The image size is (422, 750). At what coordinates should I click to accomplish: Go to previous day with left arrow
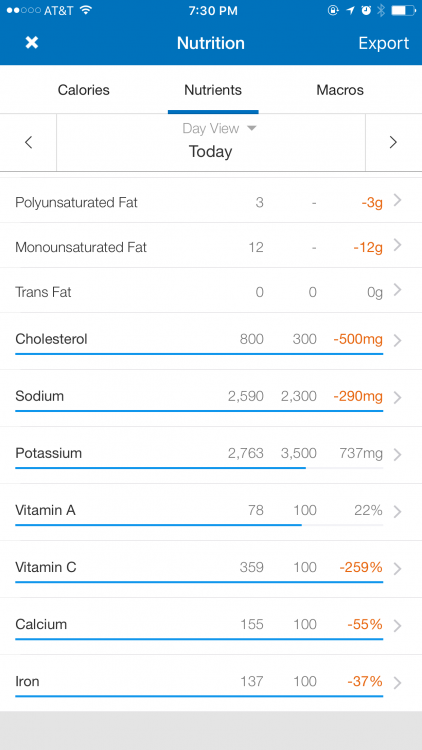pos(28,143)
